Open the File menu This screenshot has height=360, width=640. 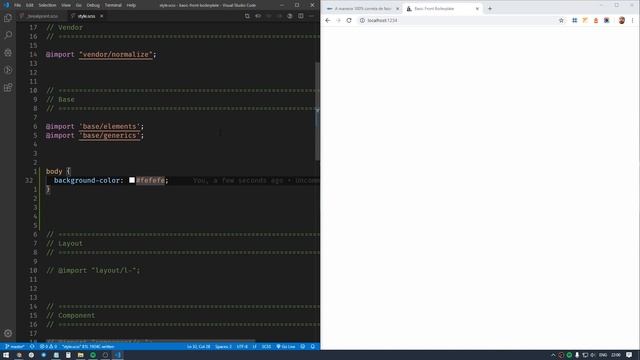(17, 5)
